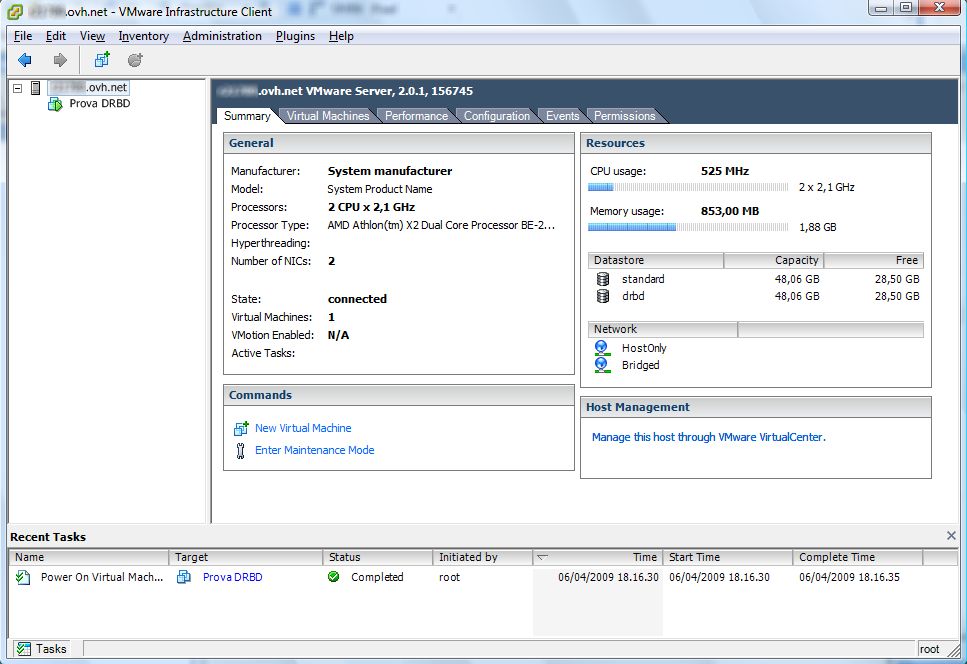Switch to the Performance tab

click(x=416, y=116)
